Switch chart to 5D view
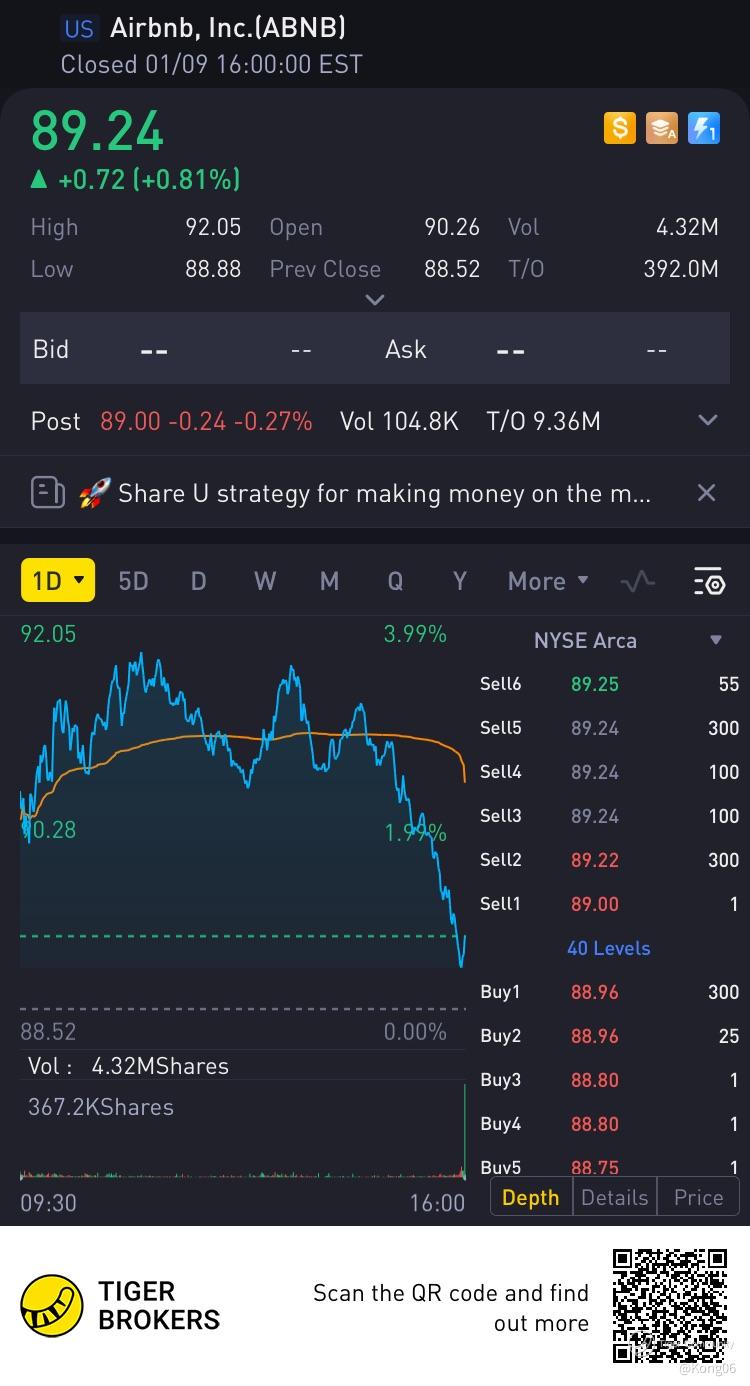750x1386 pixels. coord(133,581)
